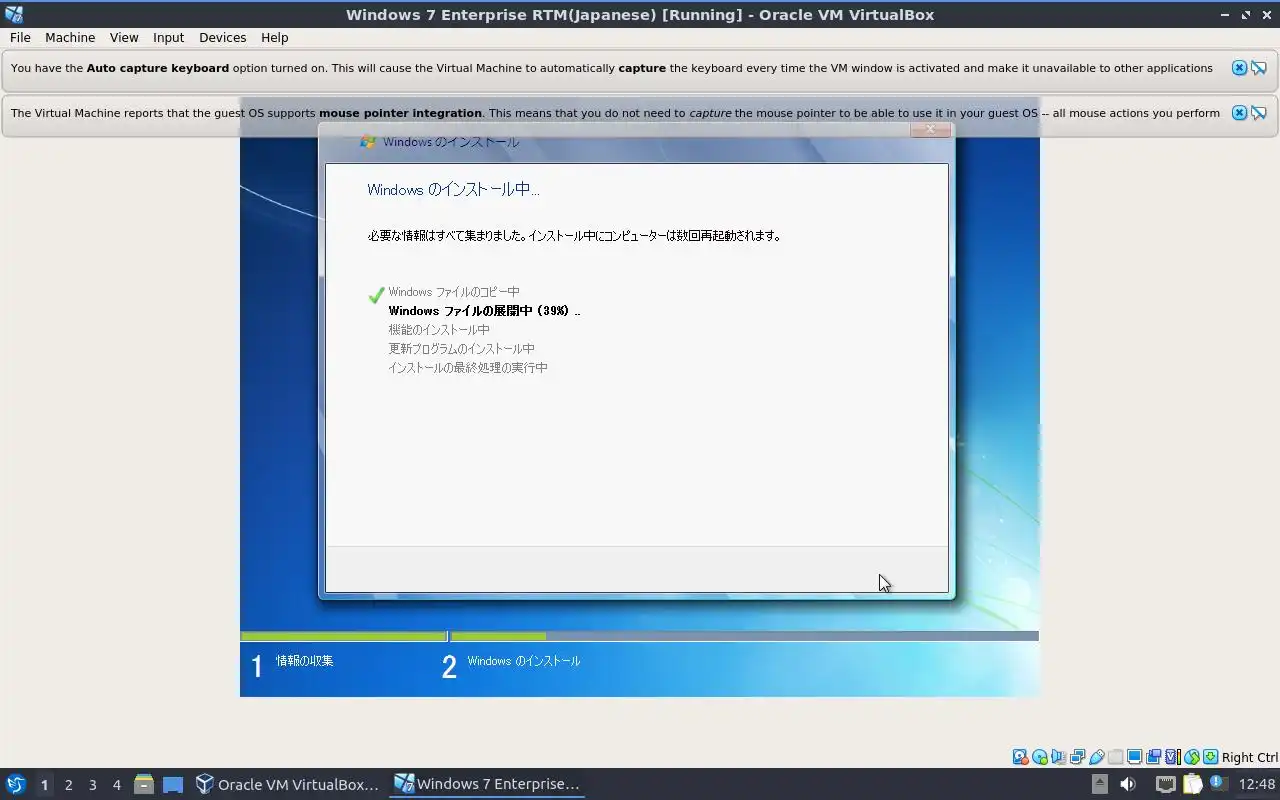Click the USB devices status indicator

coord(1097,757)
